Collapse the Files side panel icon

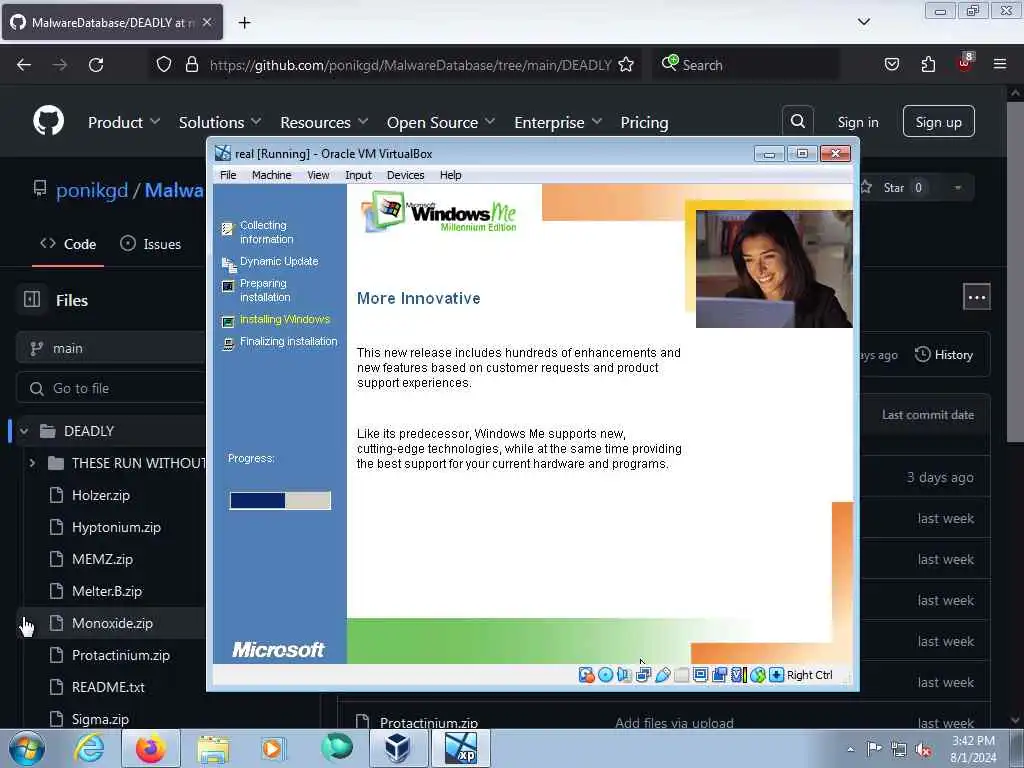(32, 300)
